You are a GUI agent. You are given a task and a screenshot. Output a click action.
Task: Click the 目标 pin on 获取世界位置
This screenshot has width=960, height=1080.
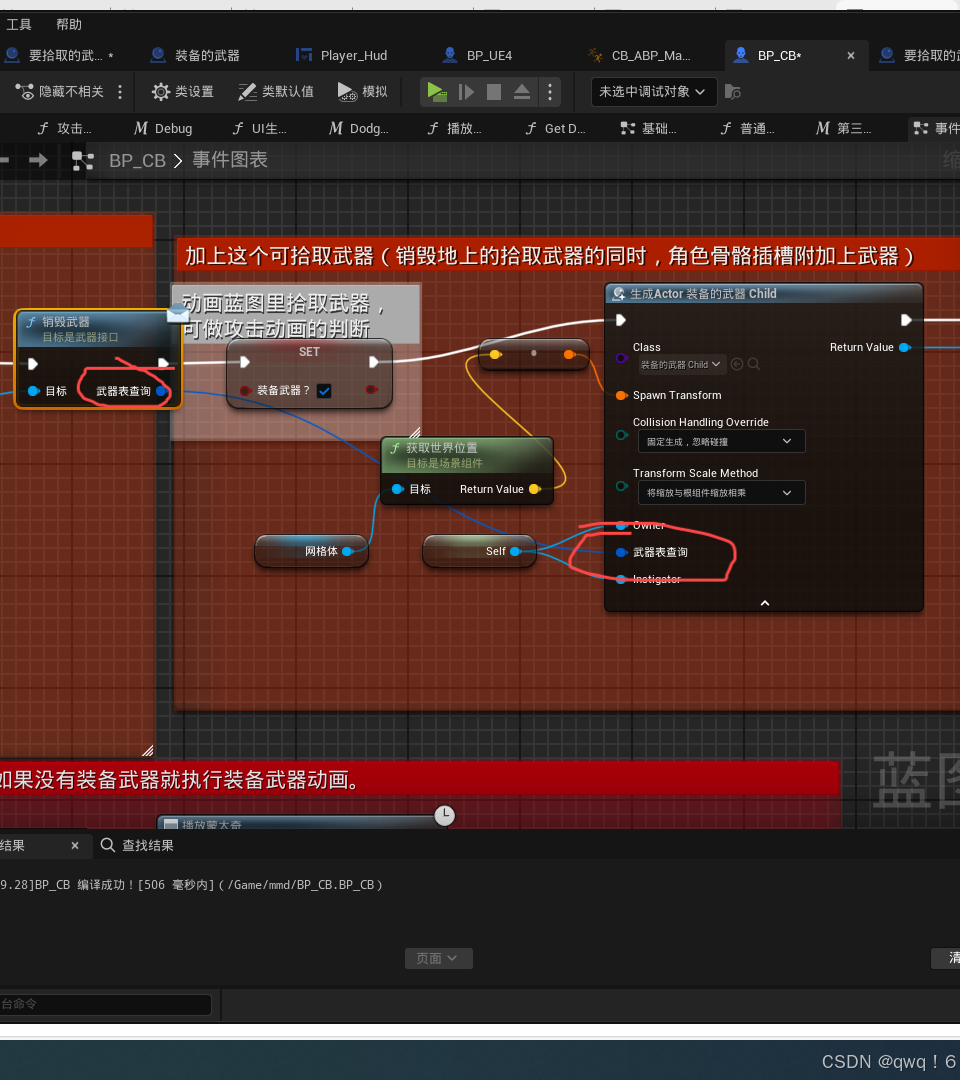pos(397,489)
